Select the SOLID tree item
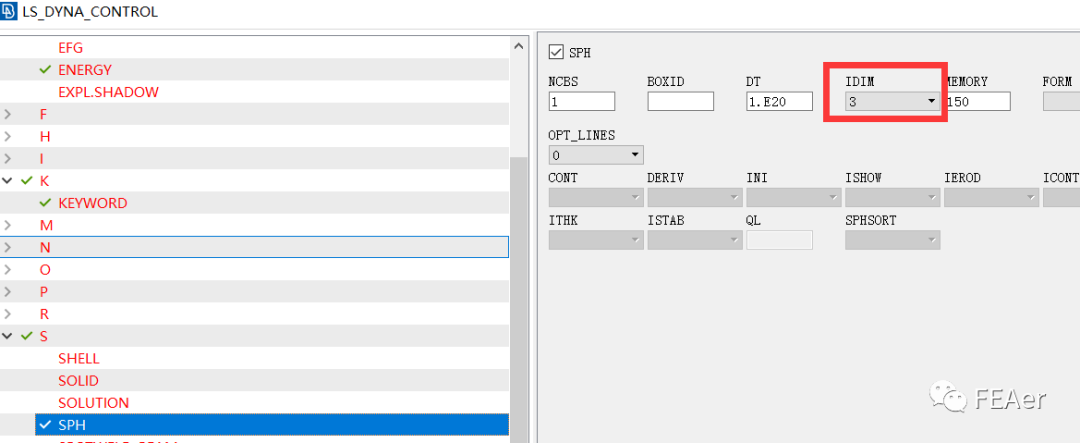This screenshot has height=443, width=1080. 79,381
